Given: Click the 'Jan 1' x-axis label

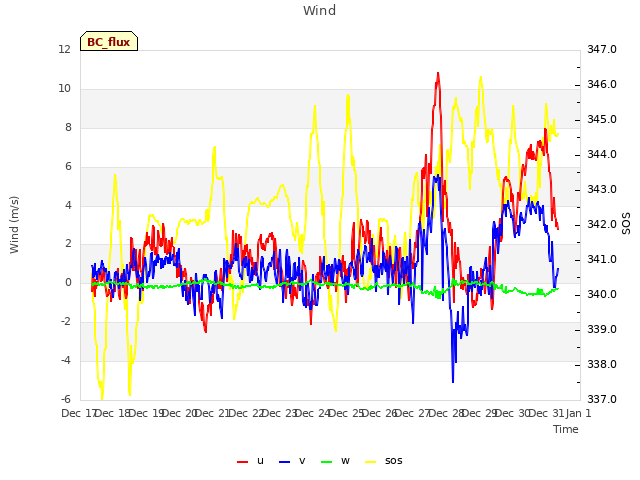Looking at the screenshot, I should [x=578, y=413].
